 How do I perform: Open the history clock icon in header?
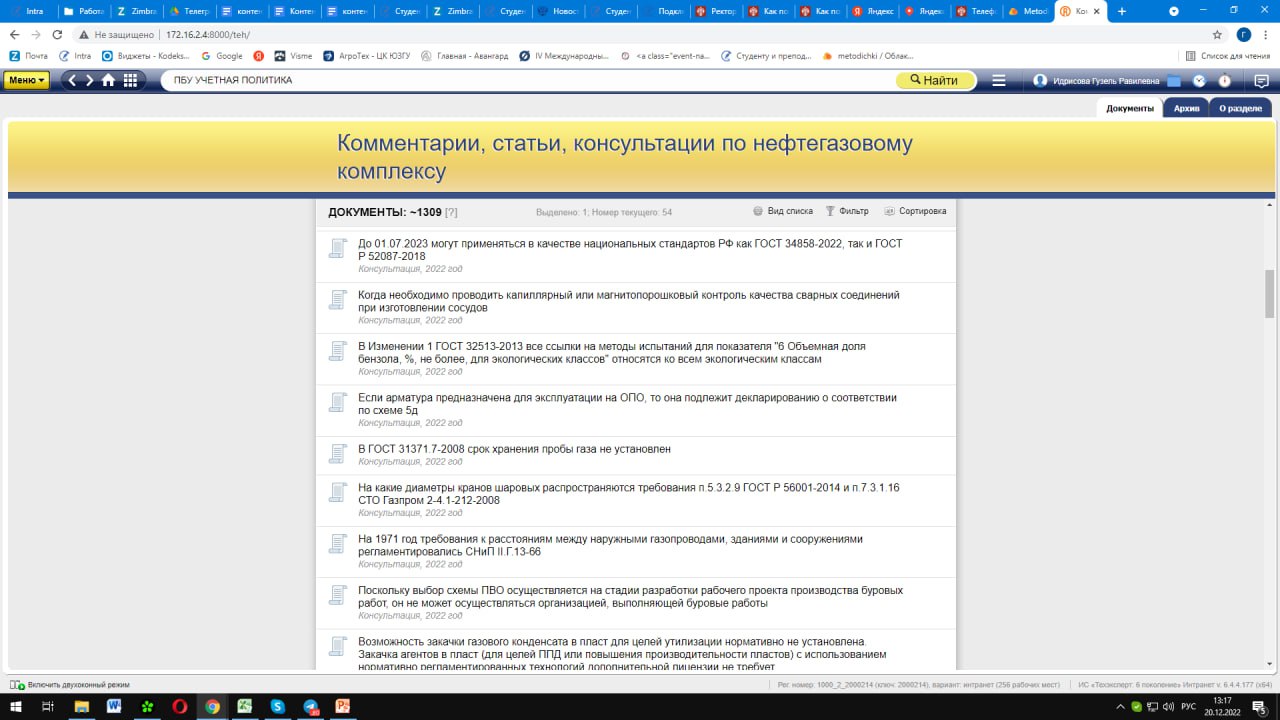1199,80
